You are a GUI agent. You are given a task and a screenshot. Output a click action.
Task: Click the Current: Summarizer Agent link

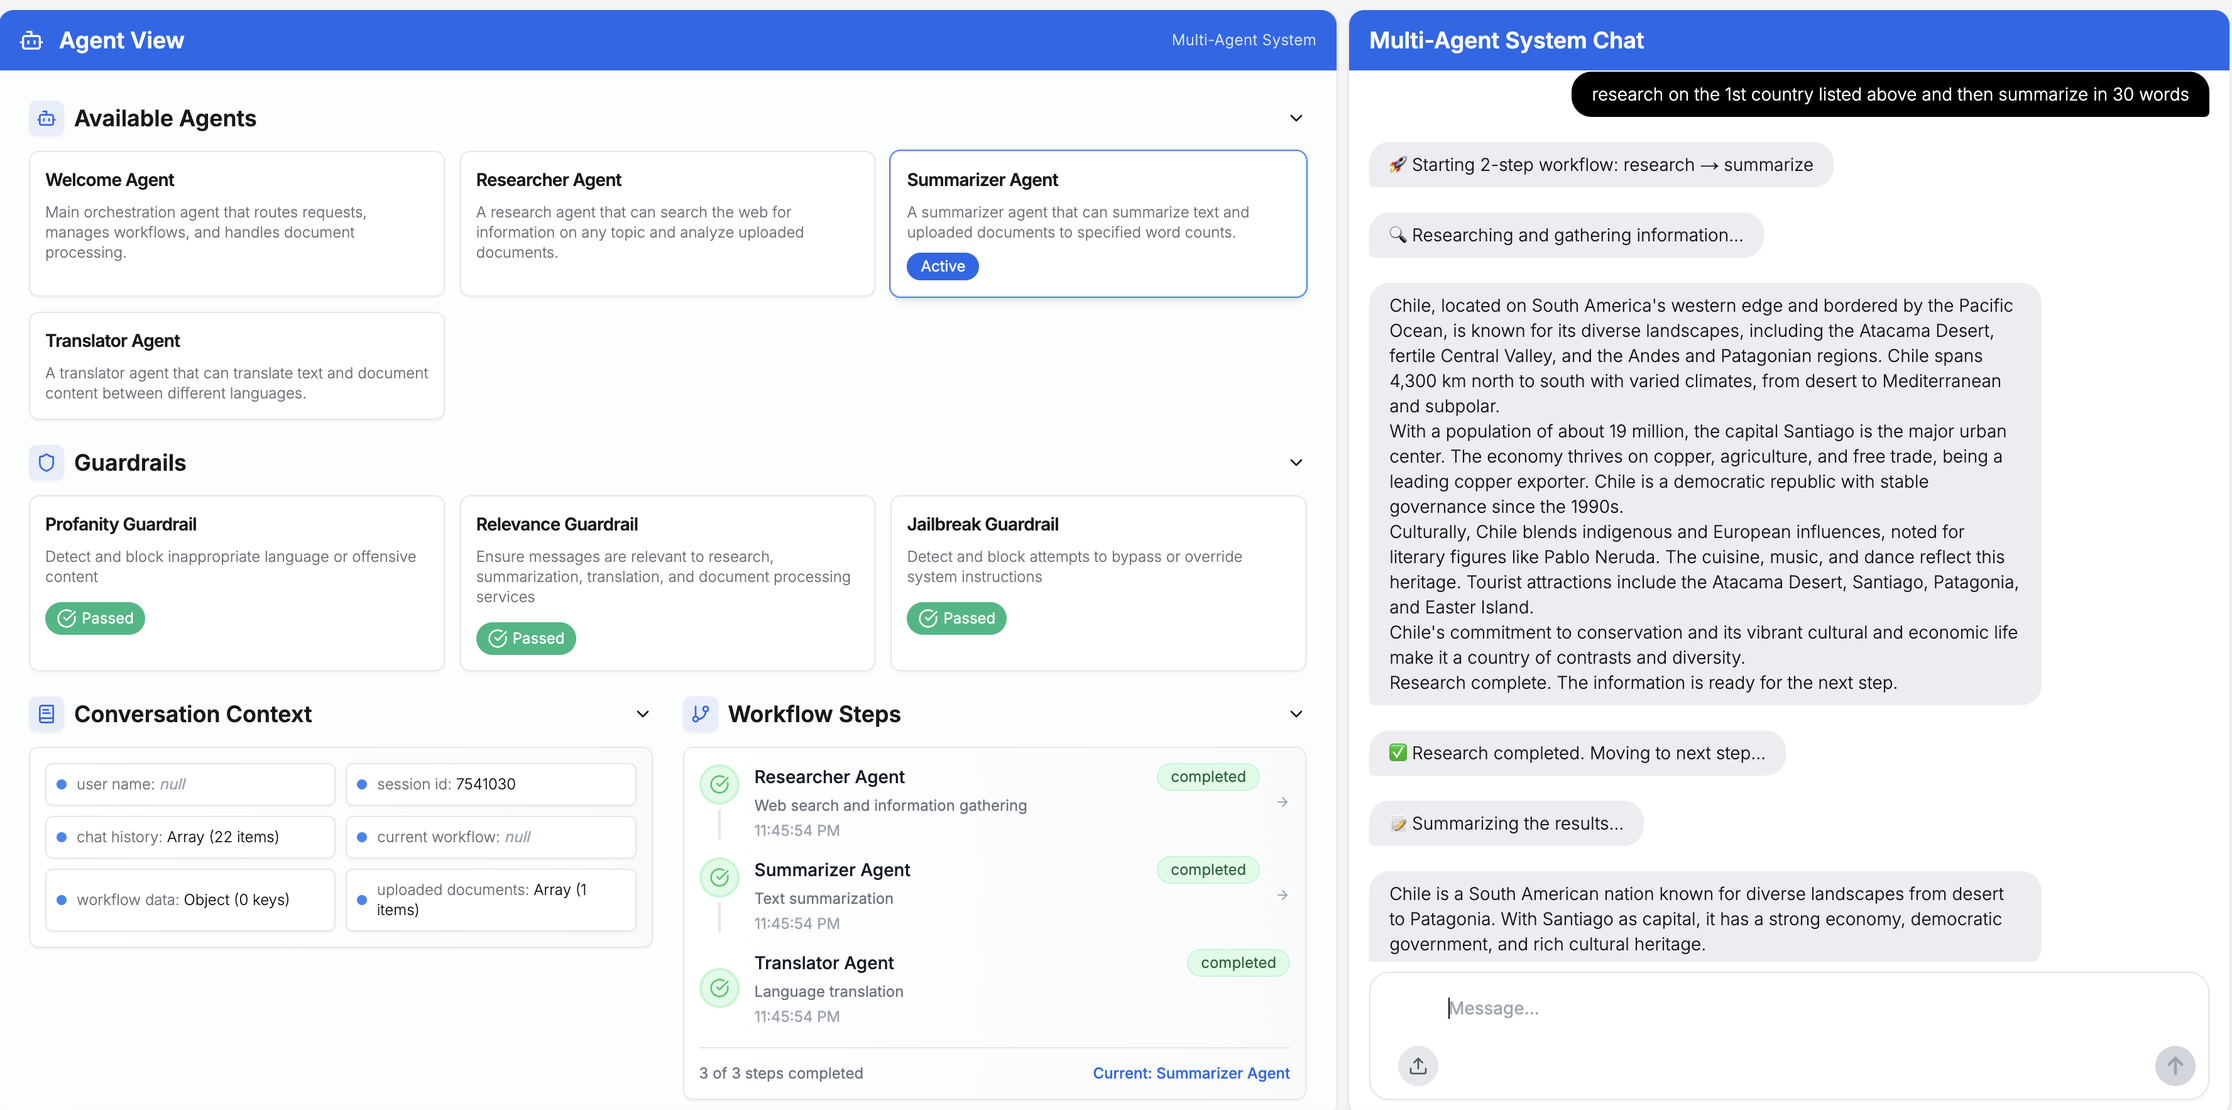1190,1073
